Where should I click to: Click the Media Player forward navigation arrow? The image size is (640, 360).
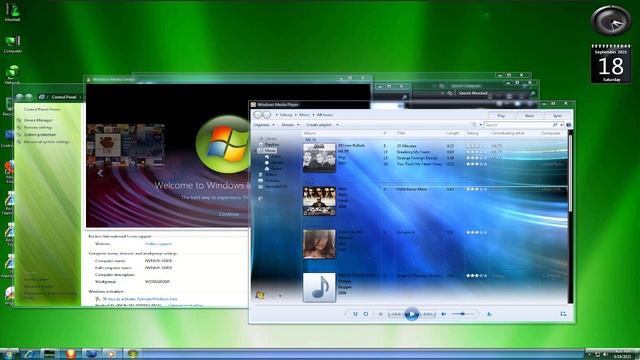pyautogui.click(x=267, y=115)
